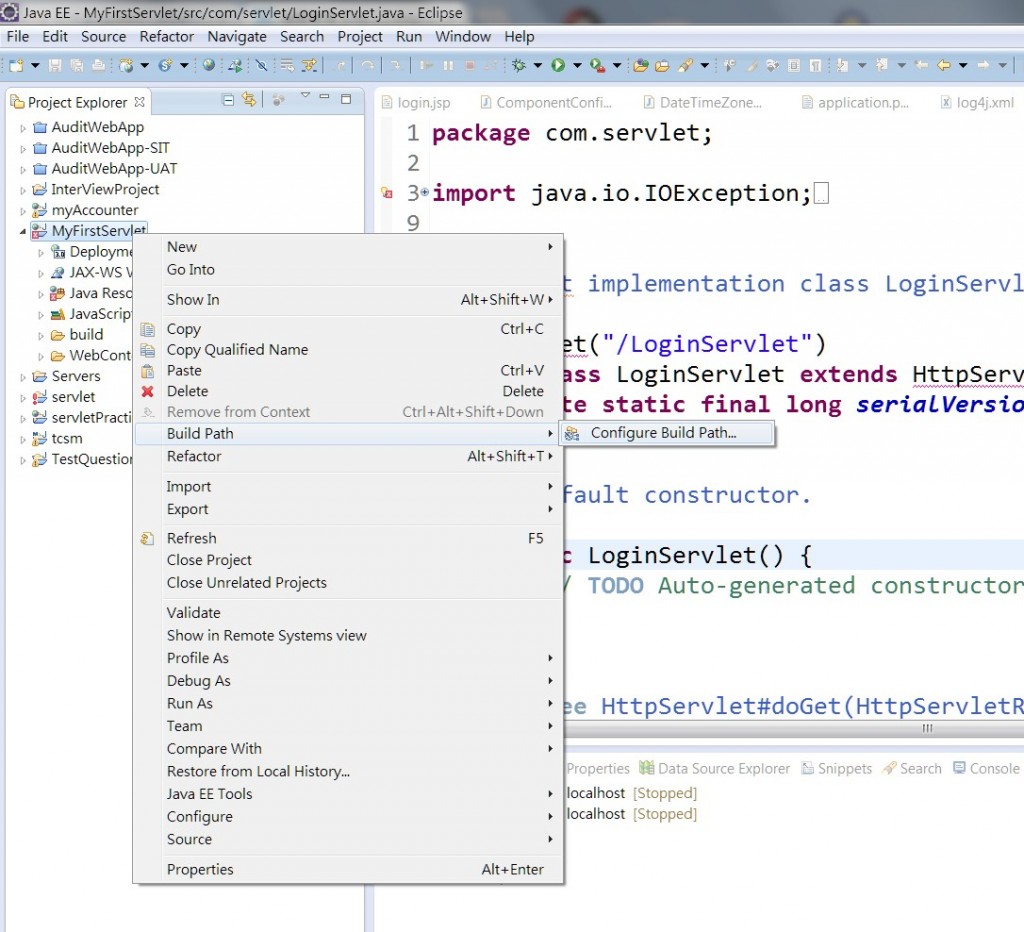
Task: Click the Run Last Tool red toolbox icon
Action: tap(597, 65)
